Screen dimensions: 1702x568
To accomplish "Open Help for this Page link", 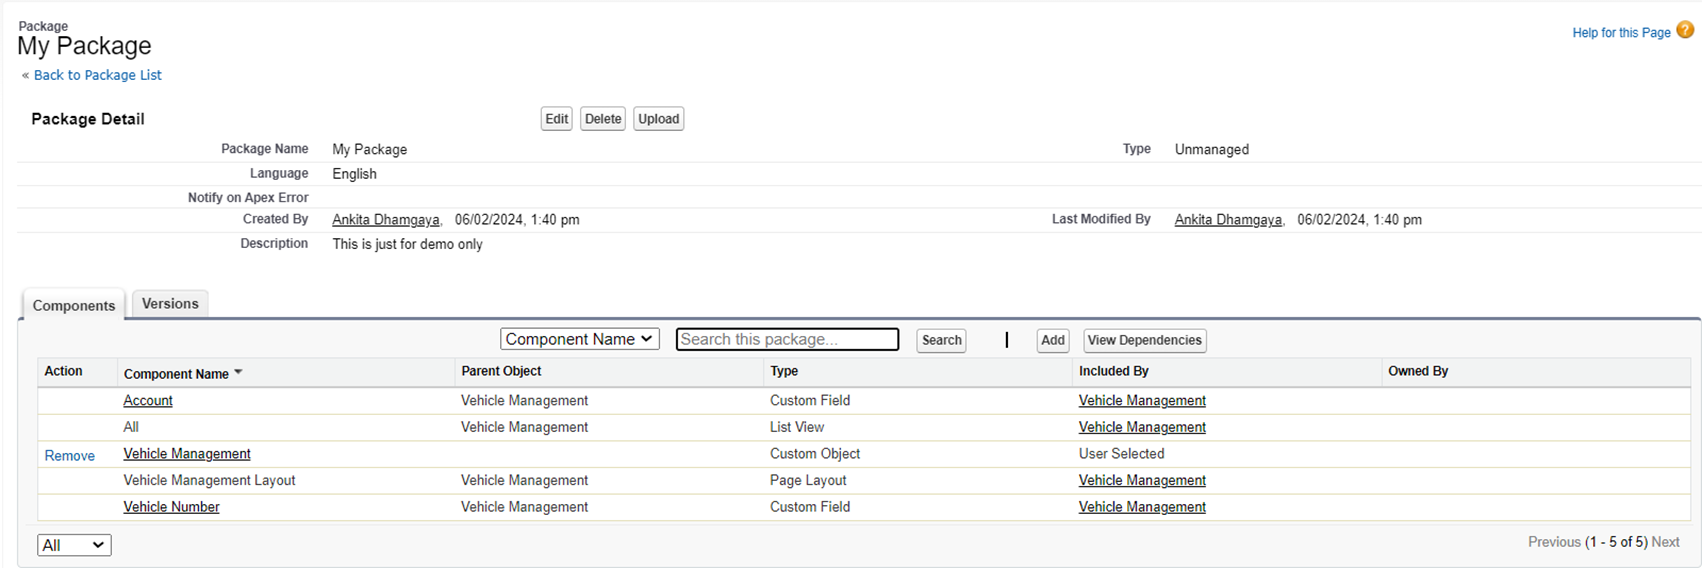I will point(1621,33).
